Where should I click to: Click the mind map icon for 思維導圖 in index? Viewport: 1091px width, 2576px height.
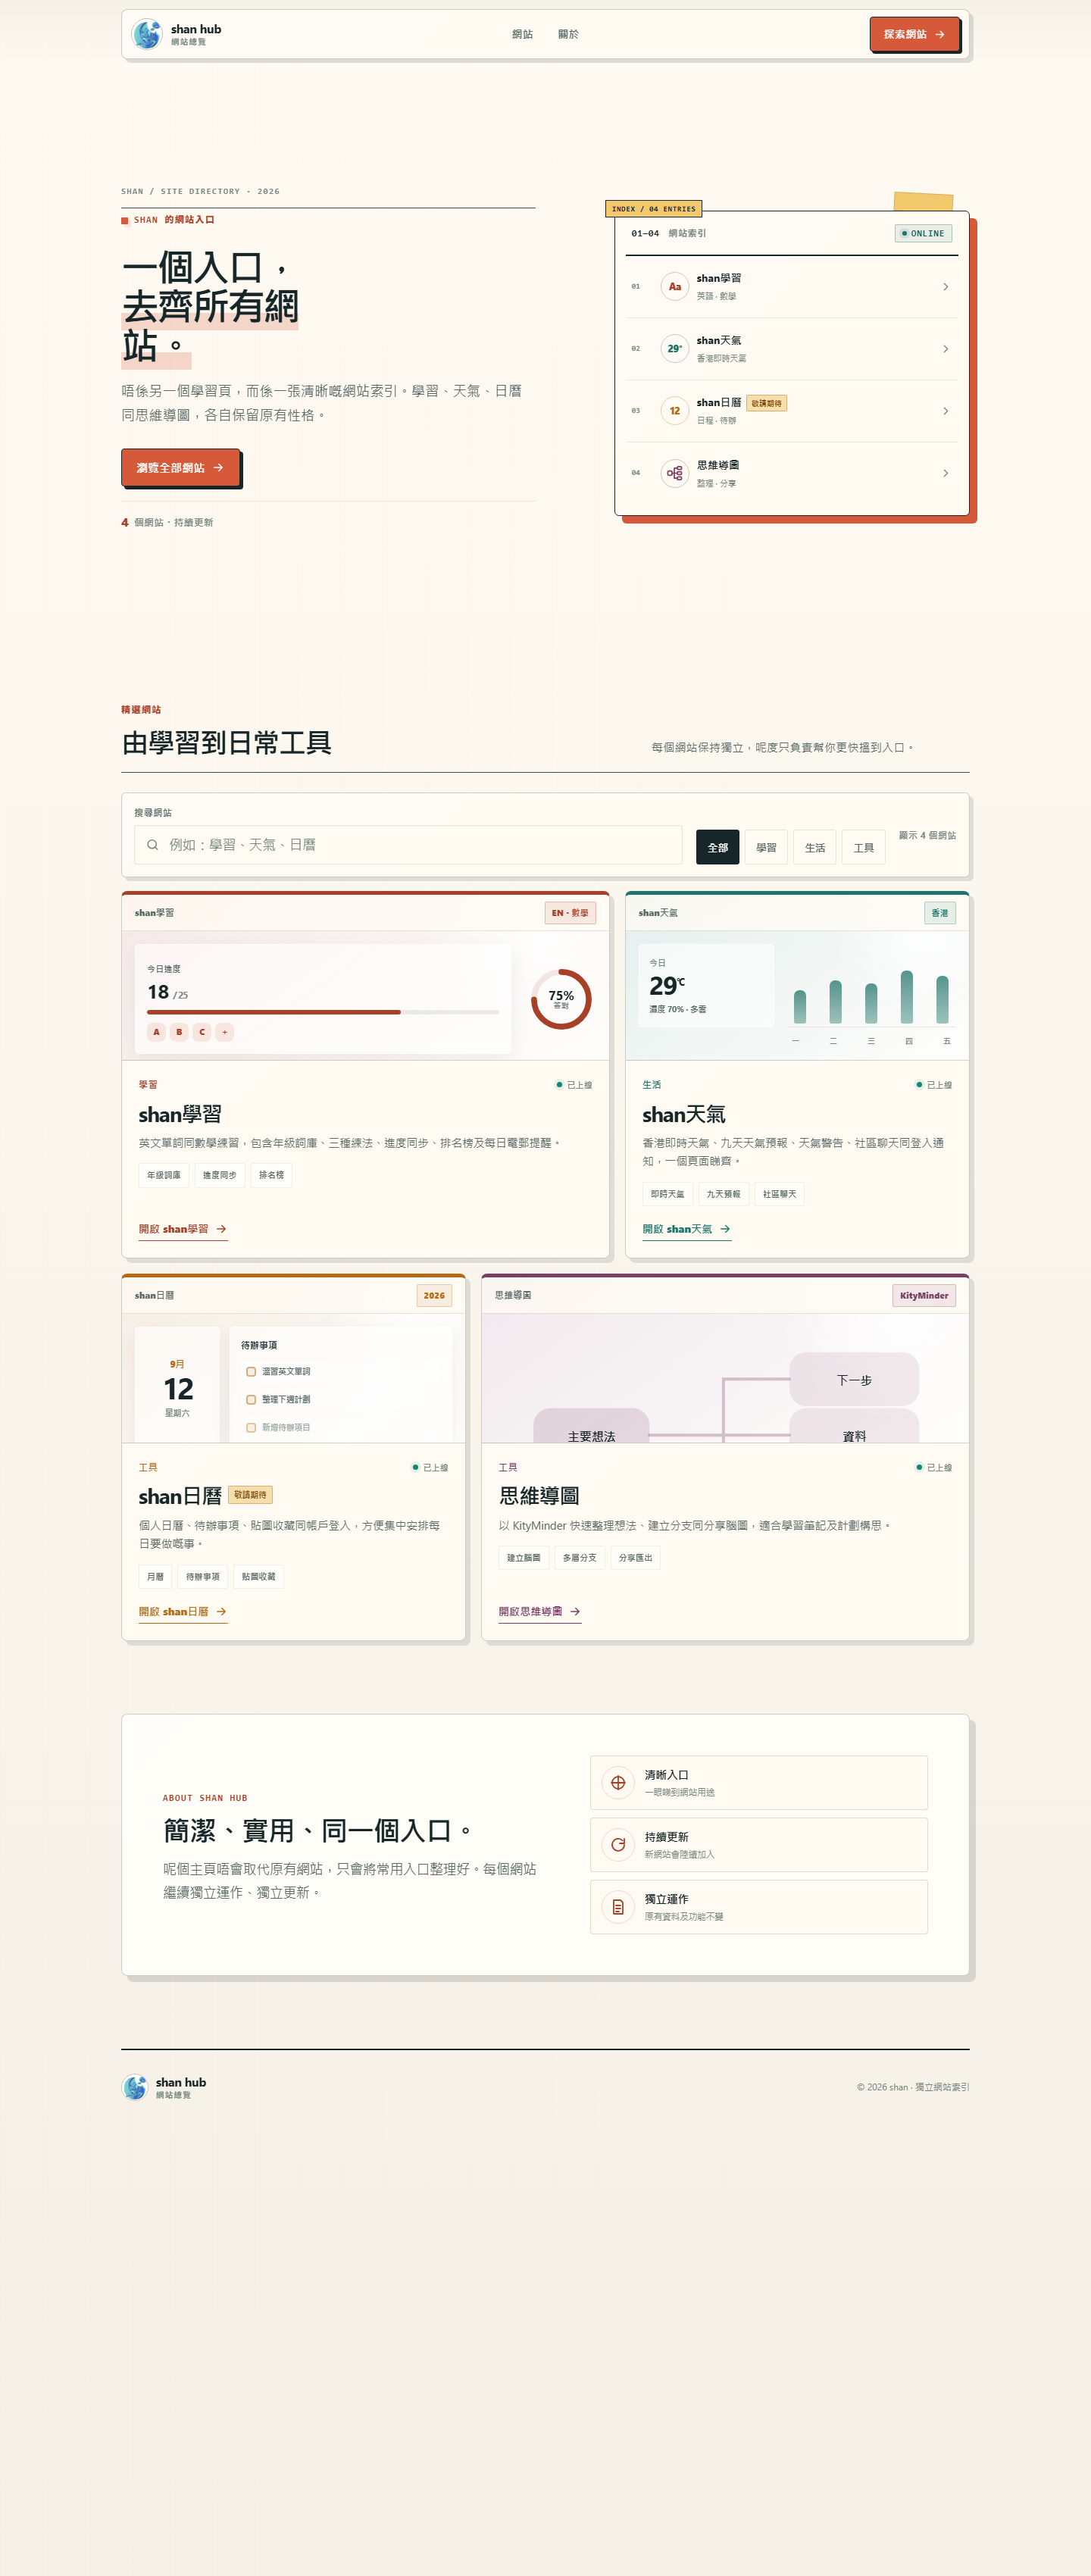pyautogui.click(x=675, y=473)
